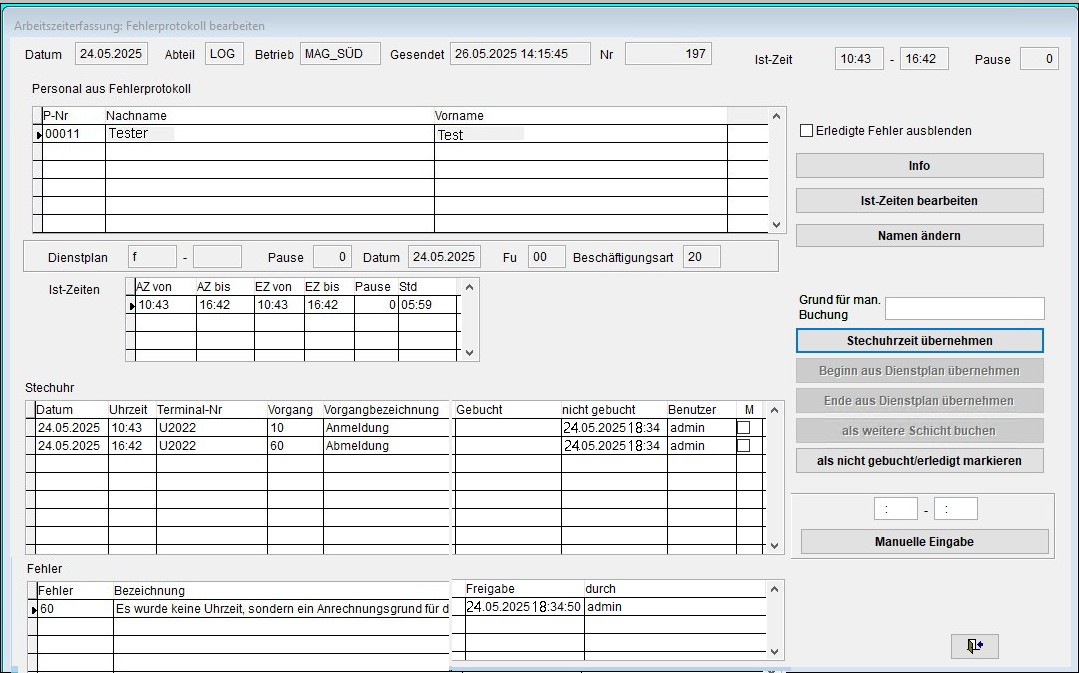
Task: Click the empty Dienstplan end field
Action: coord(217,257)
